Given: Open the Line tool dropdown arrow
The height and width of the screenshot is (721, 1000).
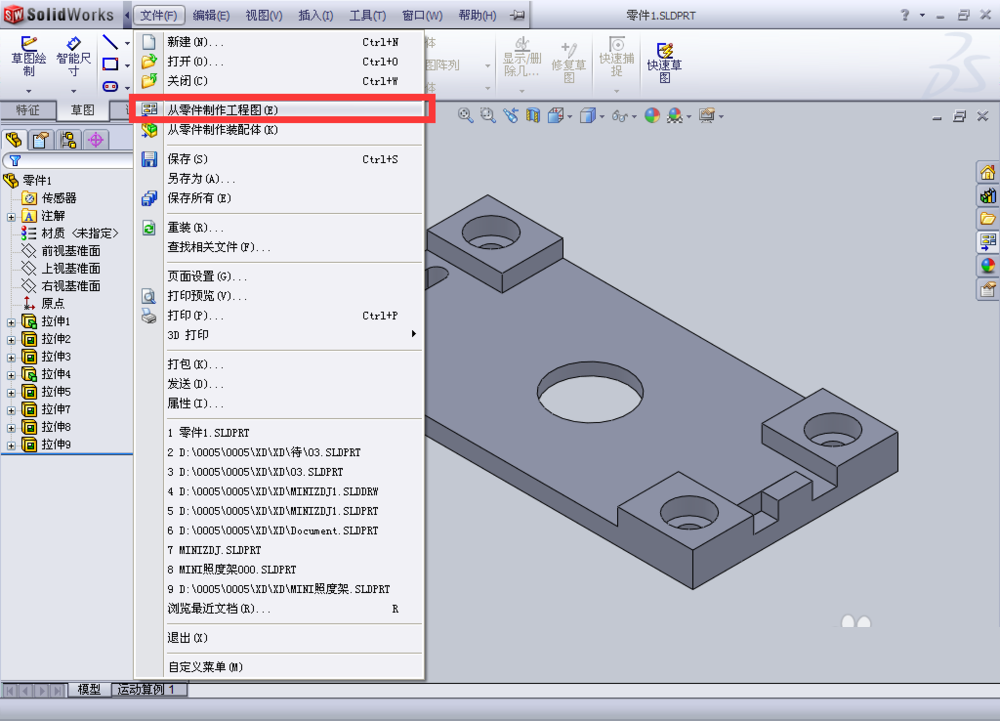Looking at the screenshot, I should tap(127, 43).
